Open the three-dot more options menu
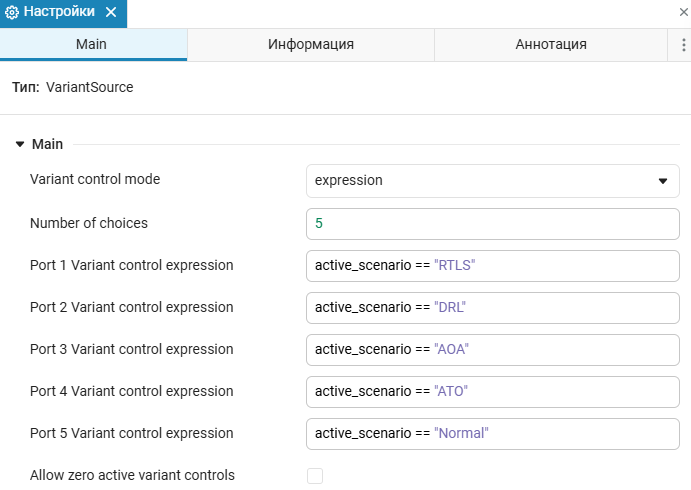The height and width of the screenshot is (490, 691). click(x=680, y=44)
